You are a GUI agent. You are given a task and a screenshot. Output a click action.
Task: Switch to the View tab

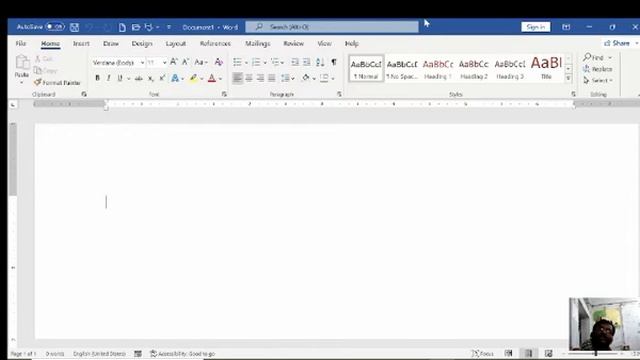pyautogui.click(x=324, y=43)
